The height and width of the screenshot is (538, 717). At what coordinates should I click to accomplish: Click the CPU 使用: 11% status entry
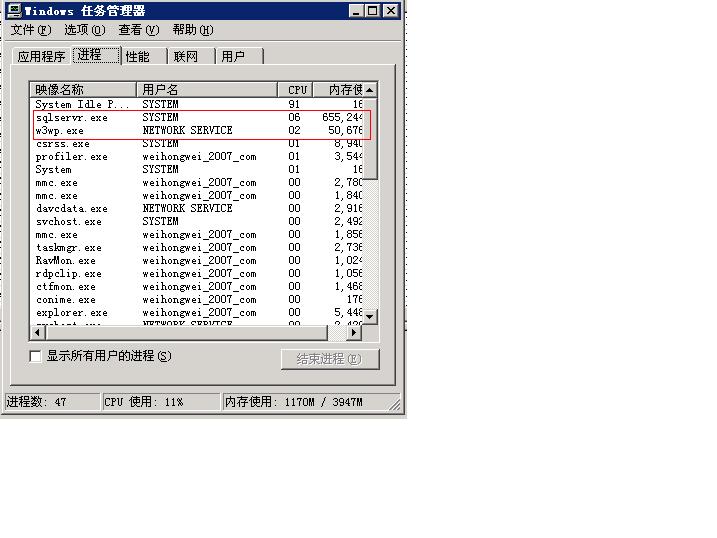click(161, 402)
